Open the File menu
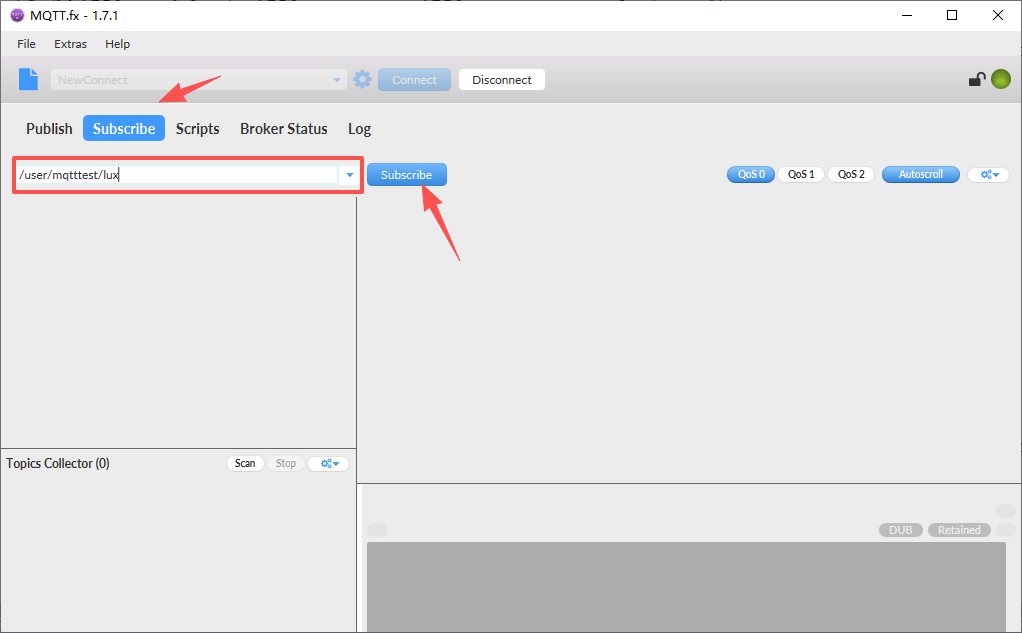This screenshot has height=633, width=1022. click(x=26, y=44)
